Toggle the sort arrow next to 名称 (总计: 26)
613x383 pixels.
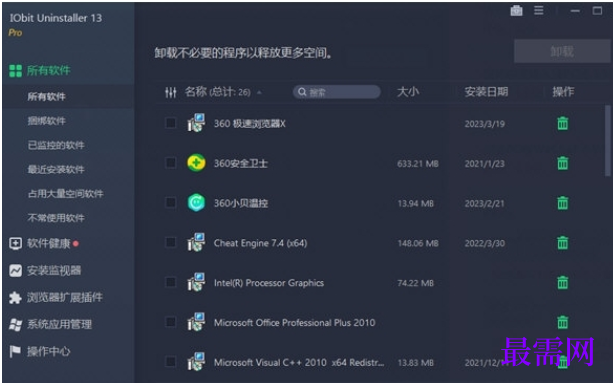pyautogui.click(x=259, y=93)
